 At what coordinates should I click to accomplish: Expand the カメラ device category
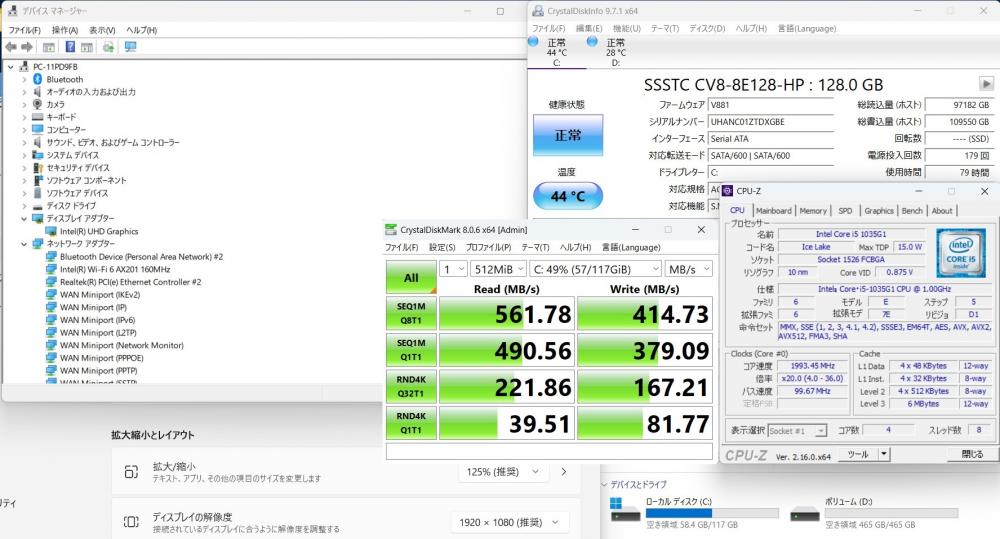click(24, 104)
